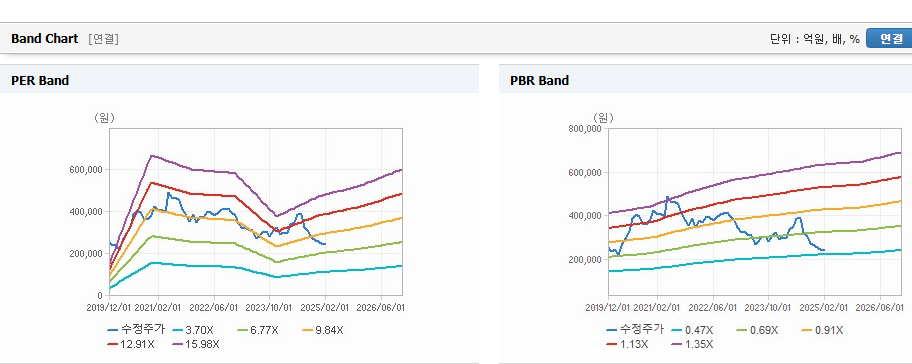
Task: Toggle 수정주가 legend in PER Band
Action: pos(136,330)
